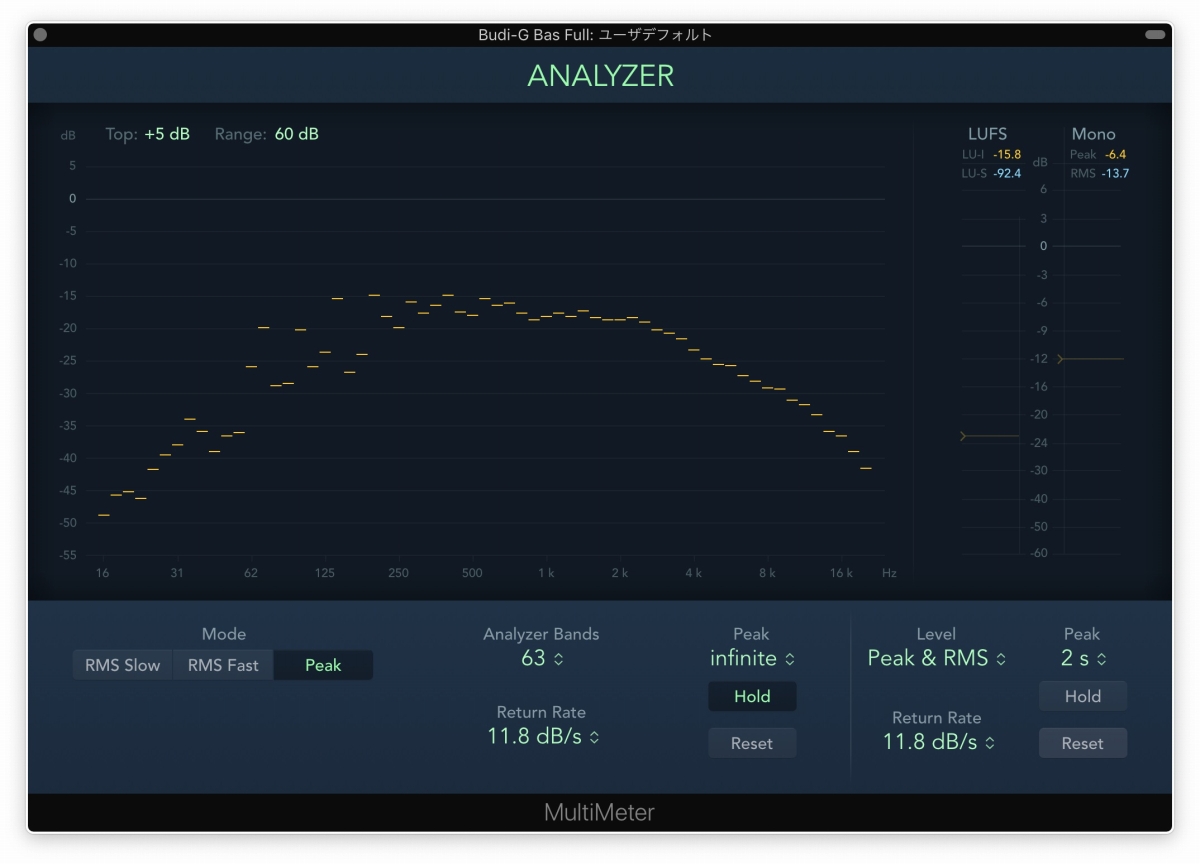Screen dimensions: 1200x864
Task: Reset the level meter peak
Action: pyautogui.click(x=1082, y=743)
